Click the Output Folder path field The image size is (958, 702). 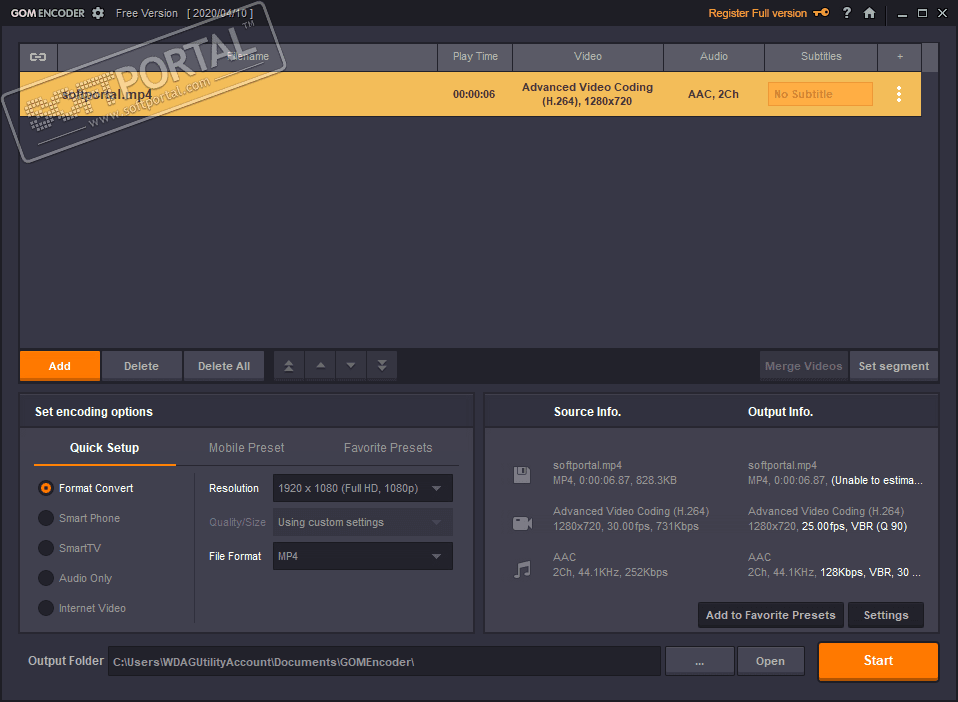384,662
